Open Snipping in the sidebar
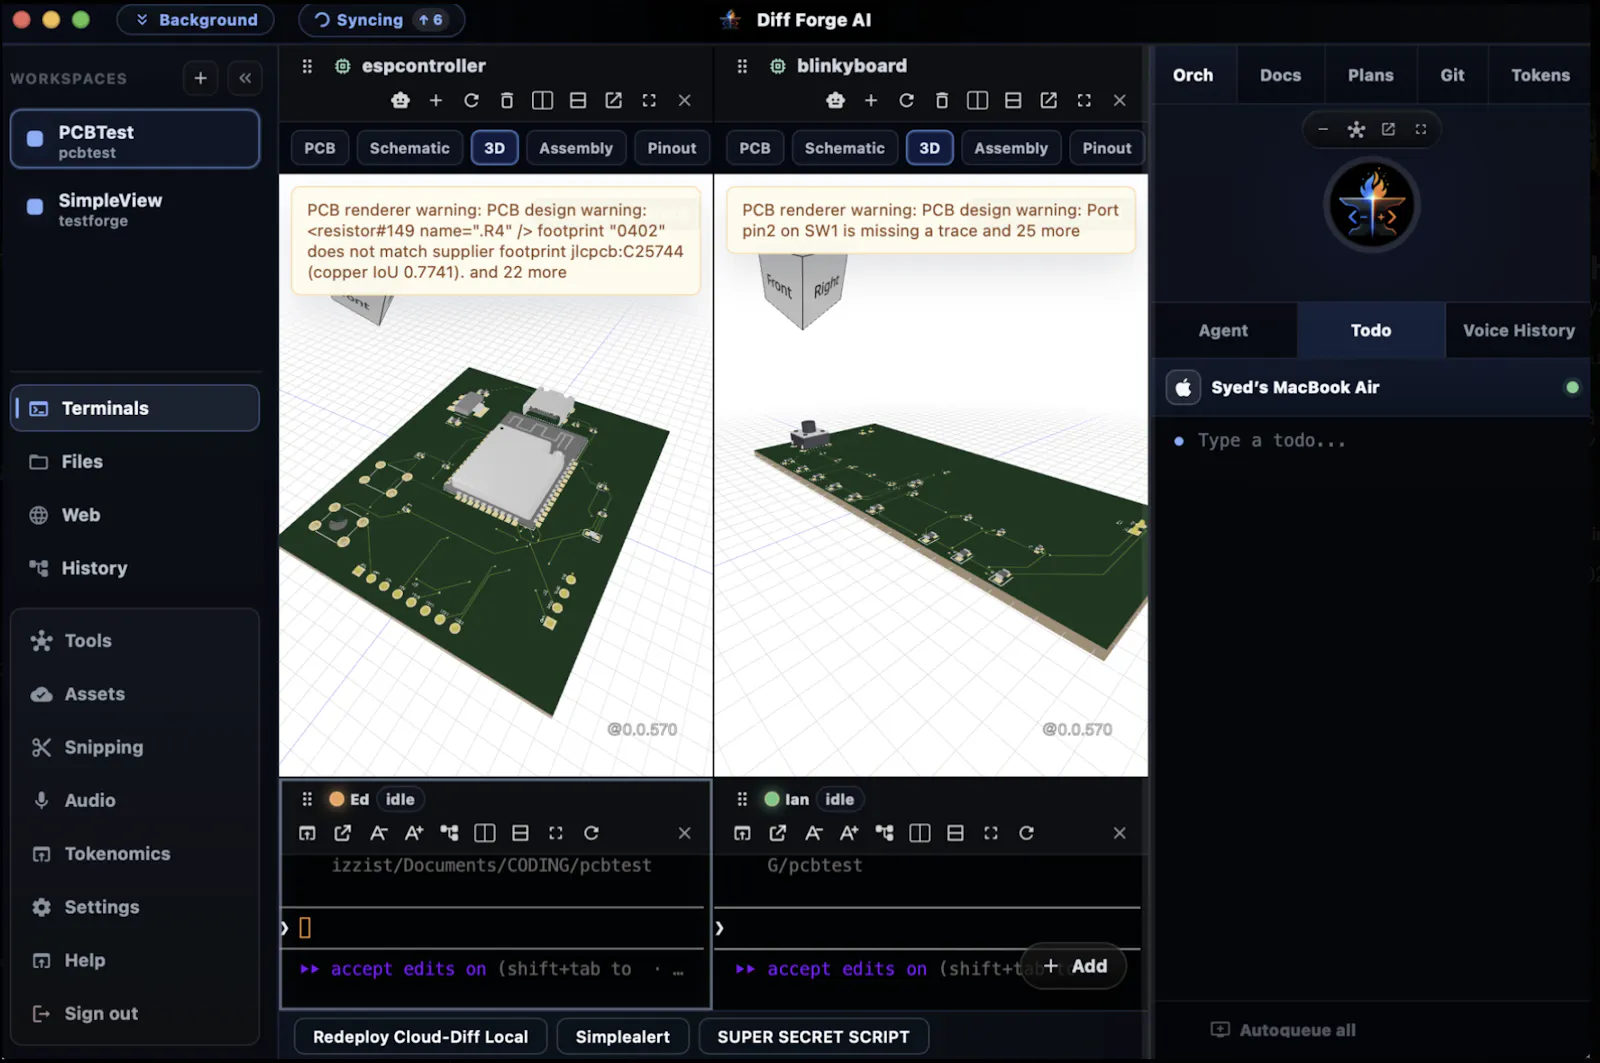Screen dimensions: 1600x1063 135,747
